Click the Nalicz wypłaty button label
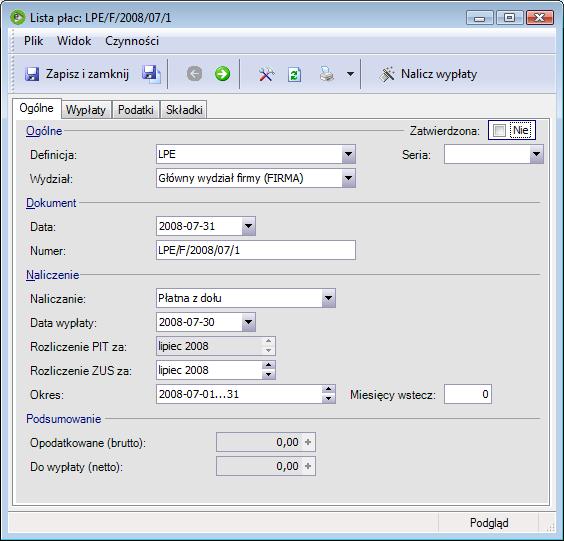The height and width of the screenshot is (541, 564). click(439, 74)
